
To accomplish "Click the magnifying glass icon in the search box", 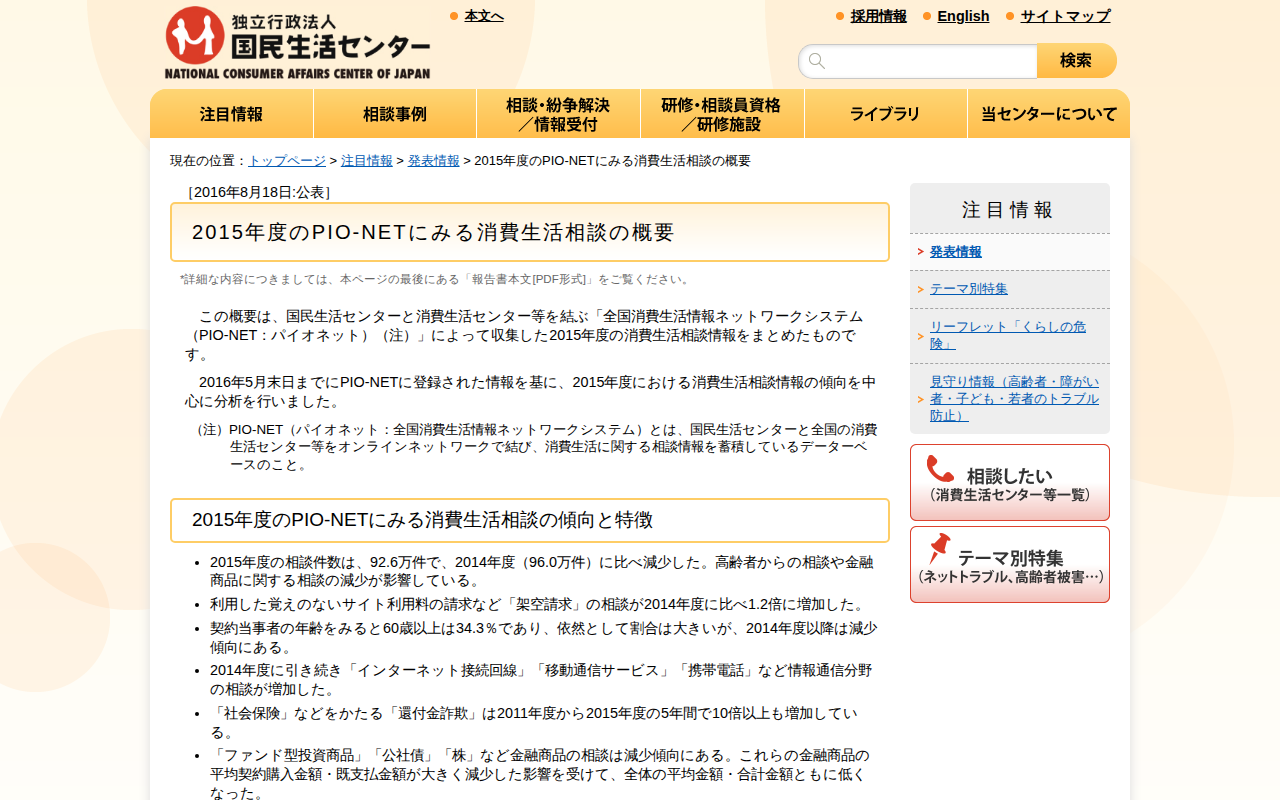I will coord(816,60).
